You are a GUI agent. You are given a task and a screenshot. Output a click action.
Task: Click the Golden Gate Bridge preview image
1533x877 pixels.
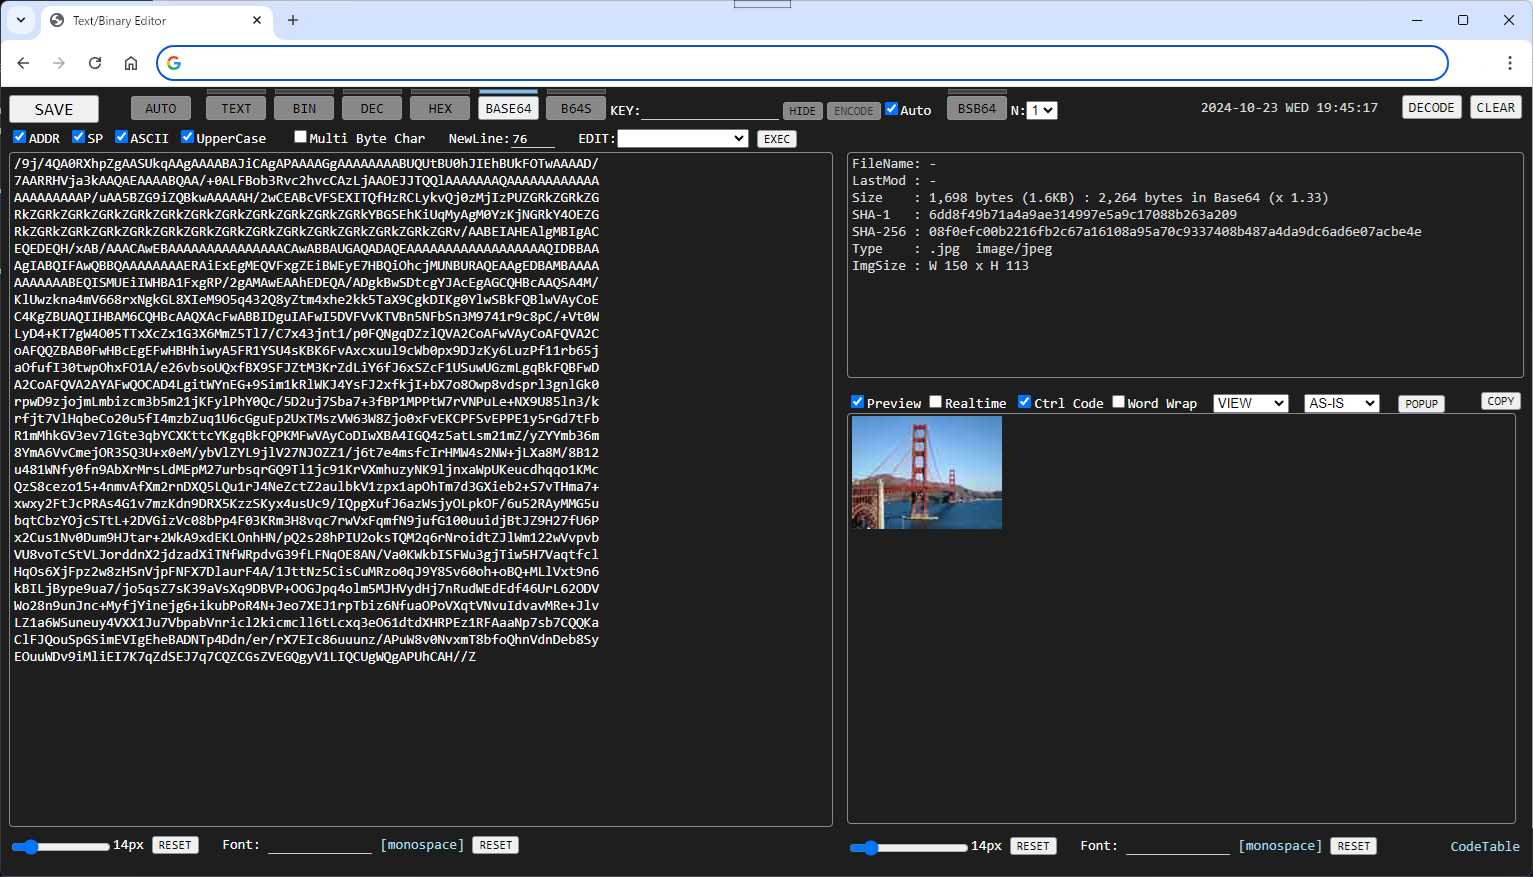(926, 472)
